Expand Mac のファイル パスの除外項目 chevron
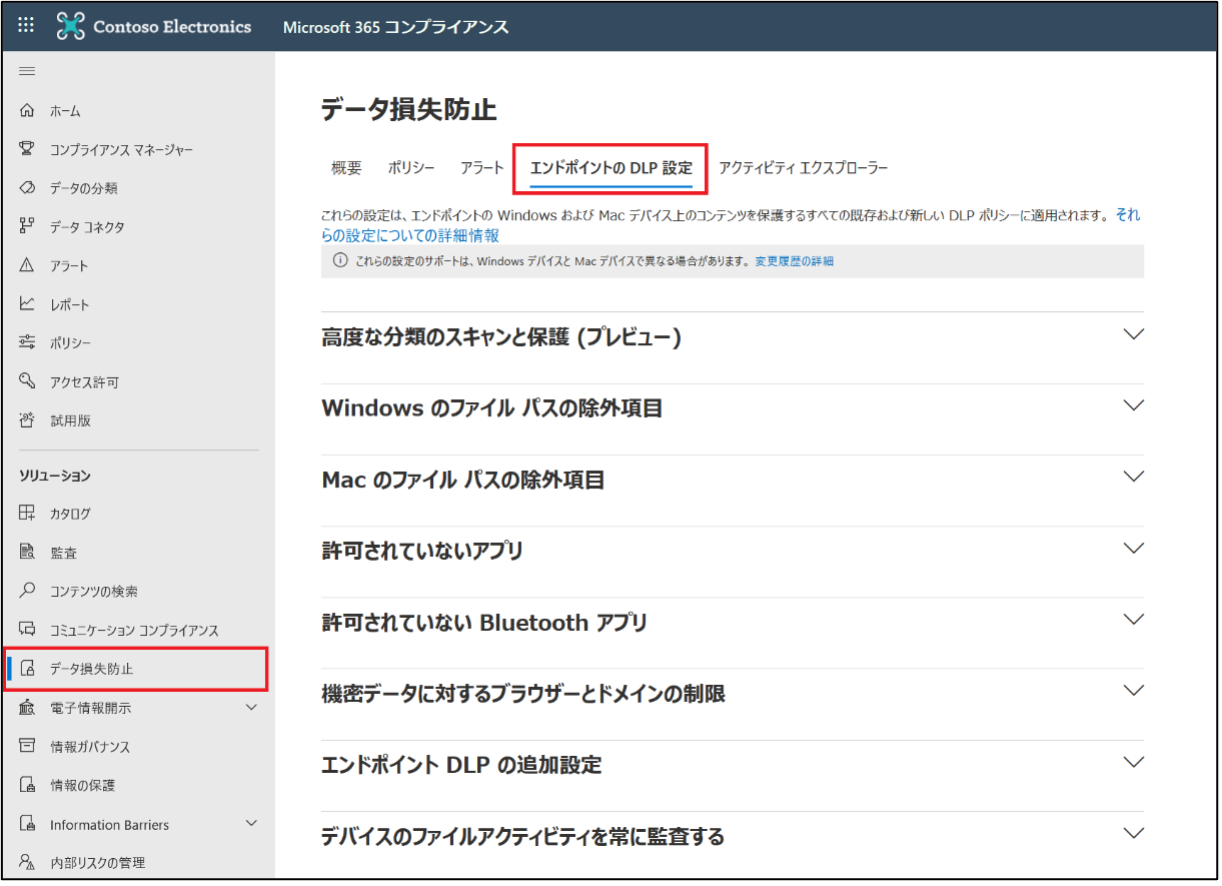 tap(1133, 477)
